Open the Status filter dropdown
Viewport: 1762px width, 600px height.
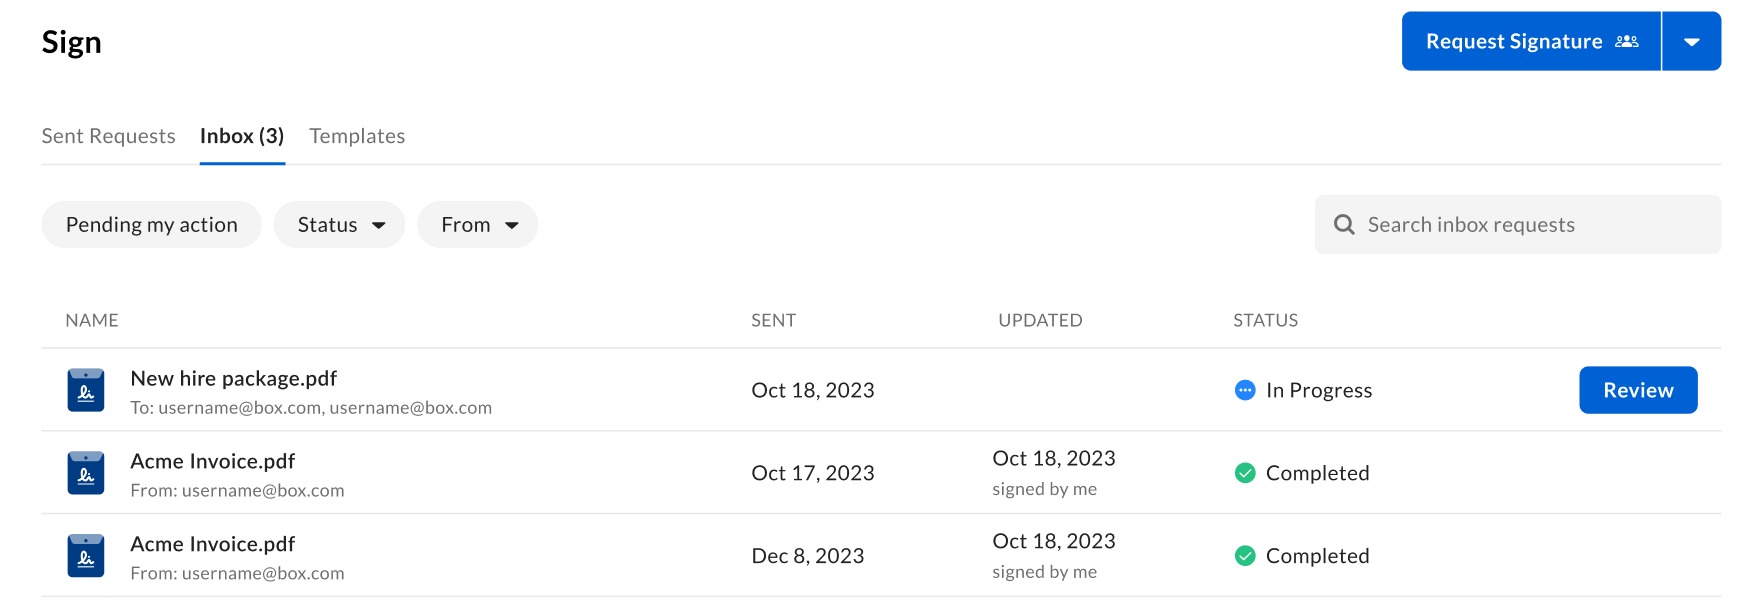(x=340, y=225)
